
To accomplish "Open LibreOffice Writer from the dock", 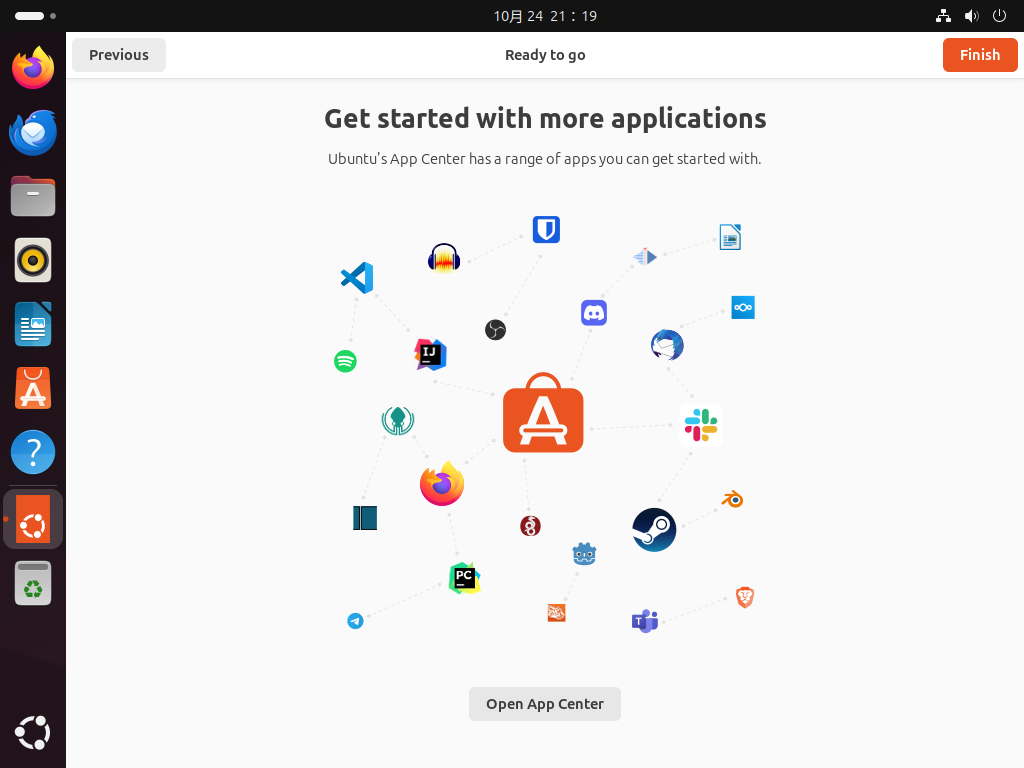I will [33, 324].
